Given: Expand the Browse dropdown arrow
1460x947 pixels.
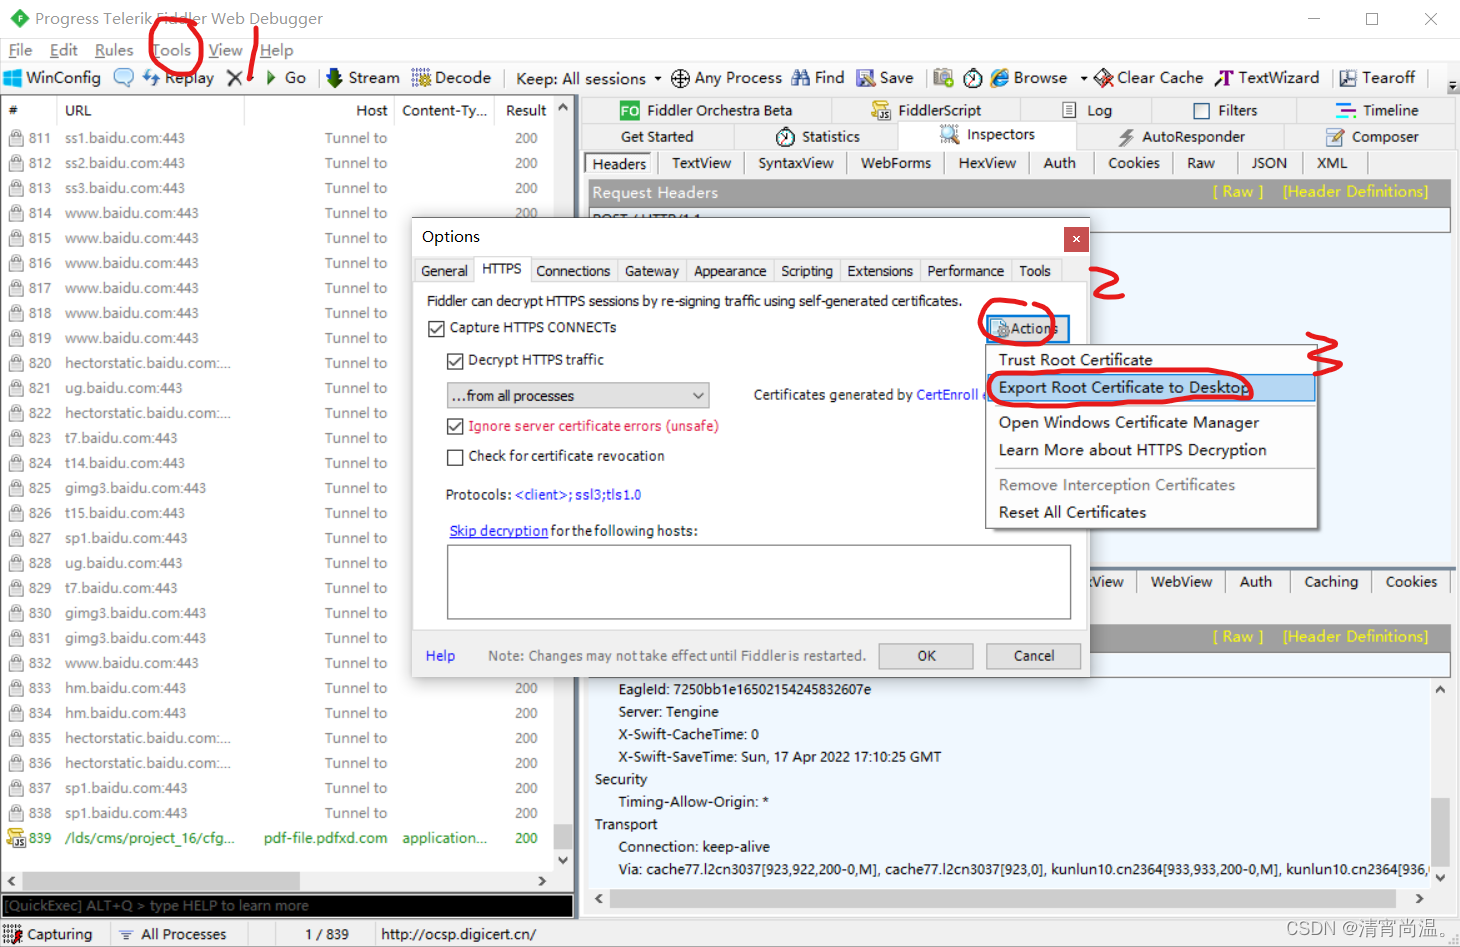Looking at the screenshot, I should click(1083, 78).
